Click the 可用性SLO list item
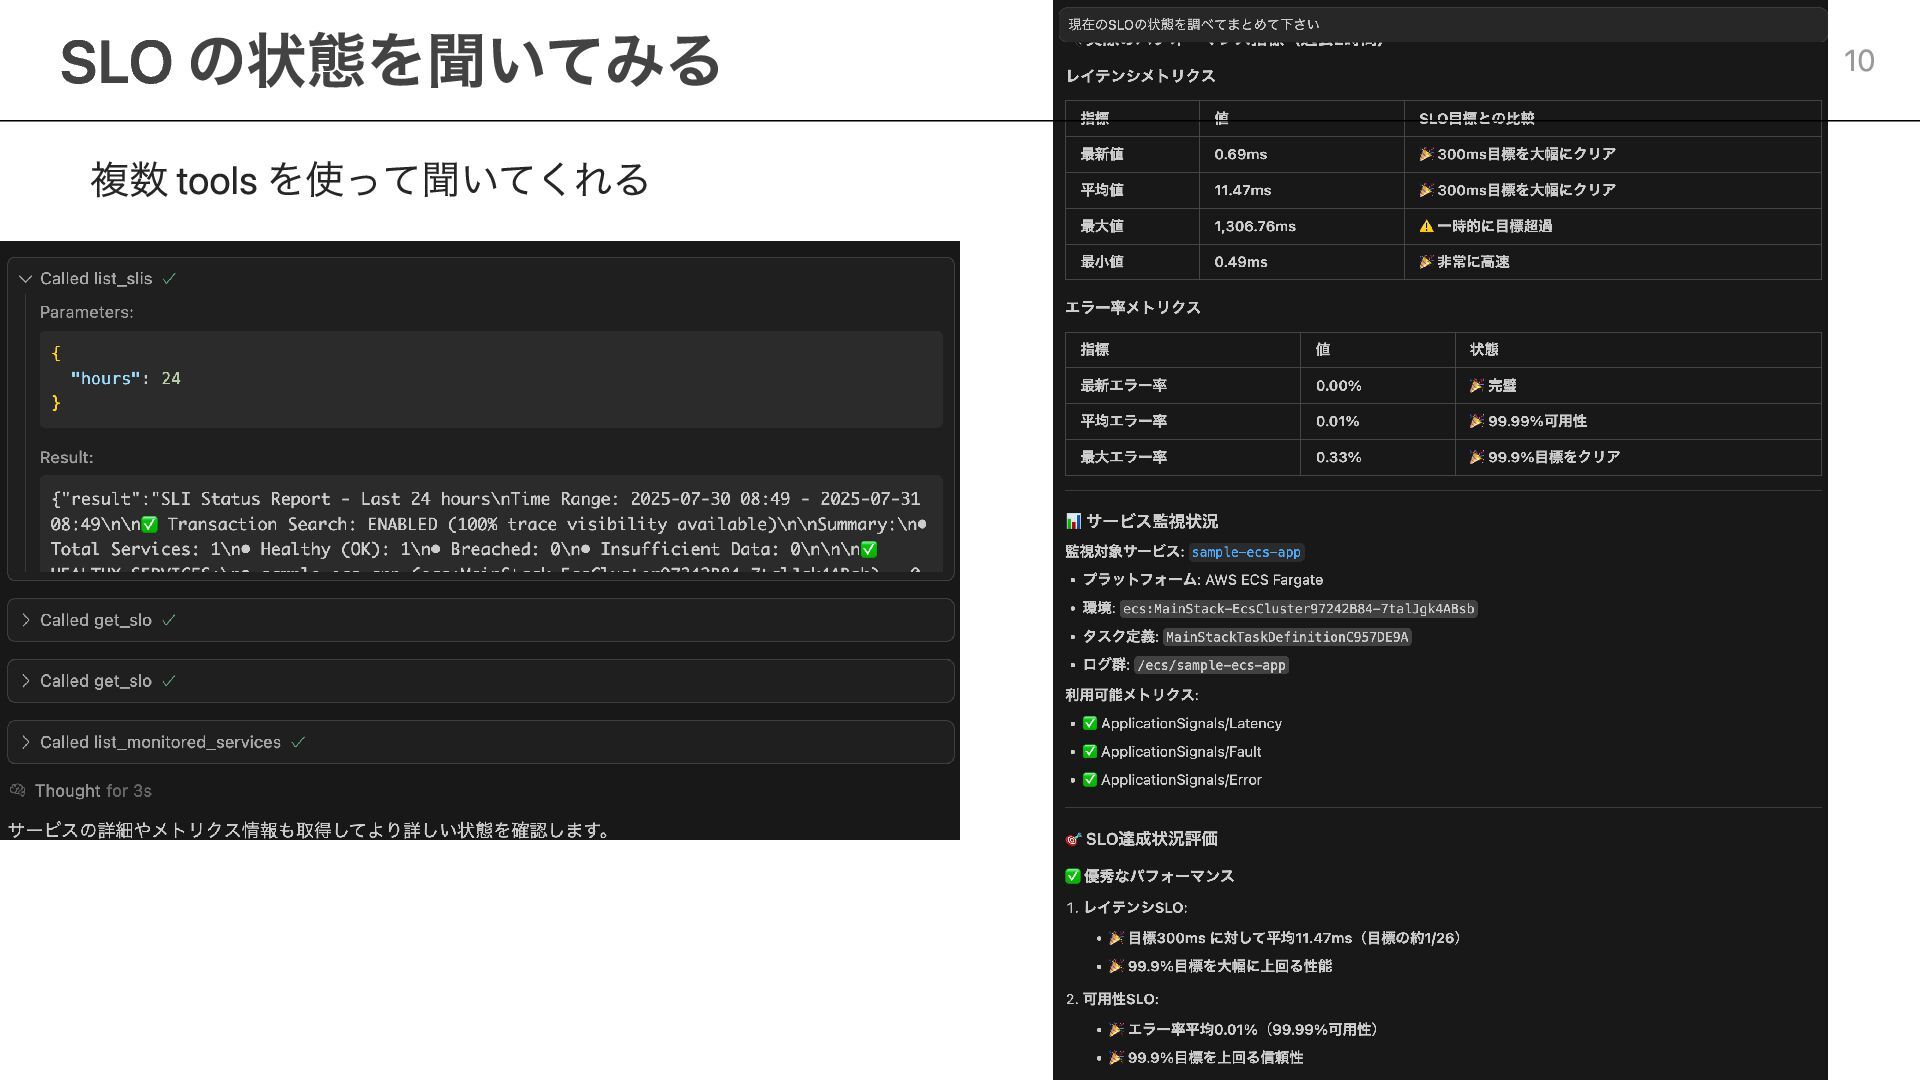This screenshot has width=1920, height=1080. pyautogui.click(x=1121, y=999)
